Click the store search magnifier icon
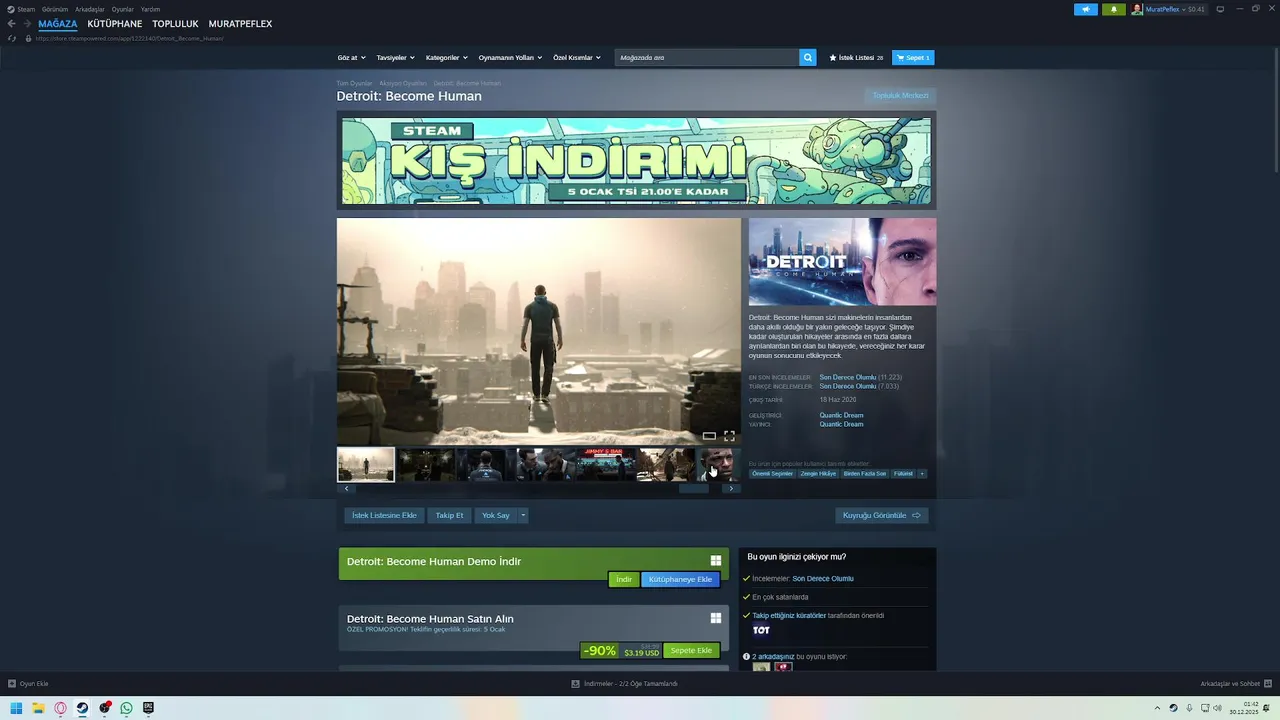1280x720 pixels. point(808,58)
